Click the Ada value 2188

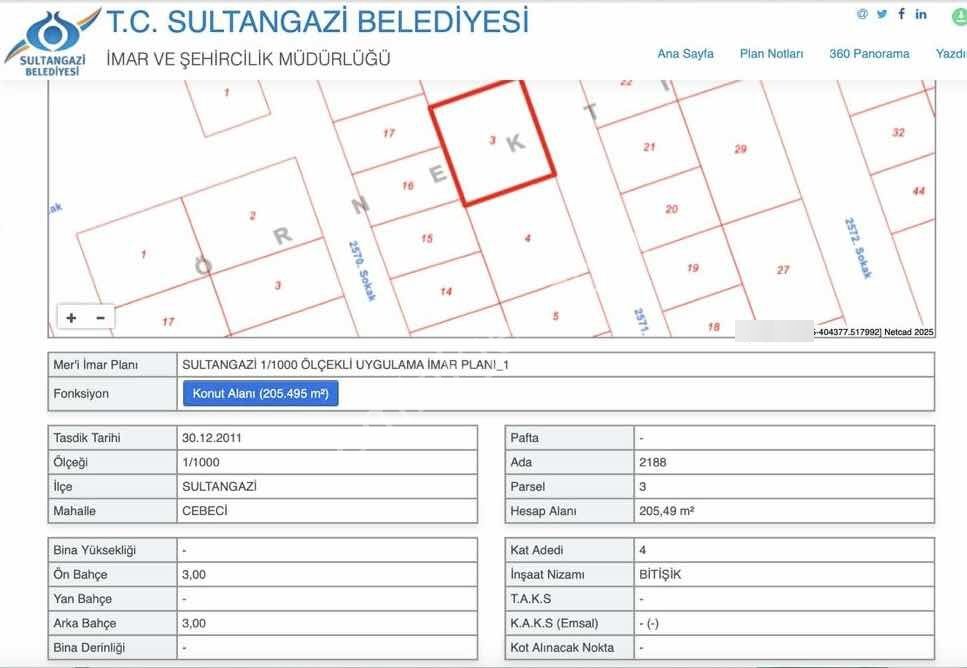pyautogui.click(x=652, y=462)
